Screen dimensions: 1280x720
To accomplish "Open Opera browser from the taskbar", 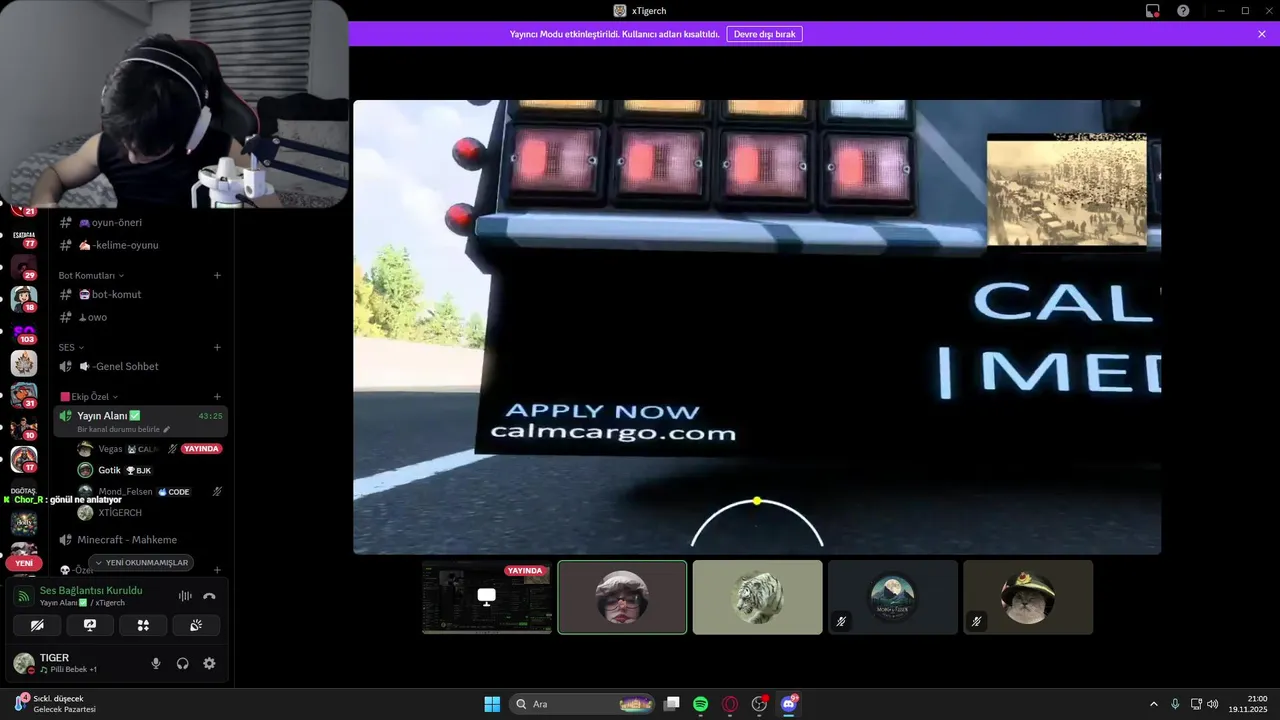I will (730, 704).
